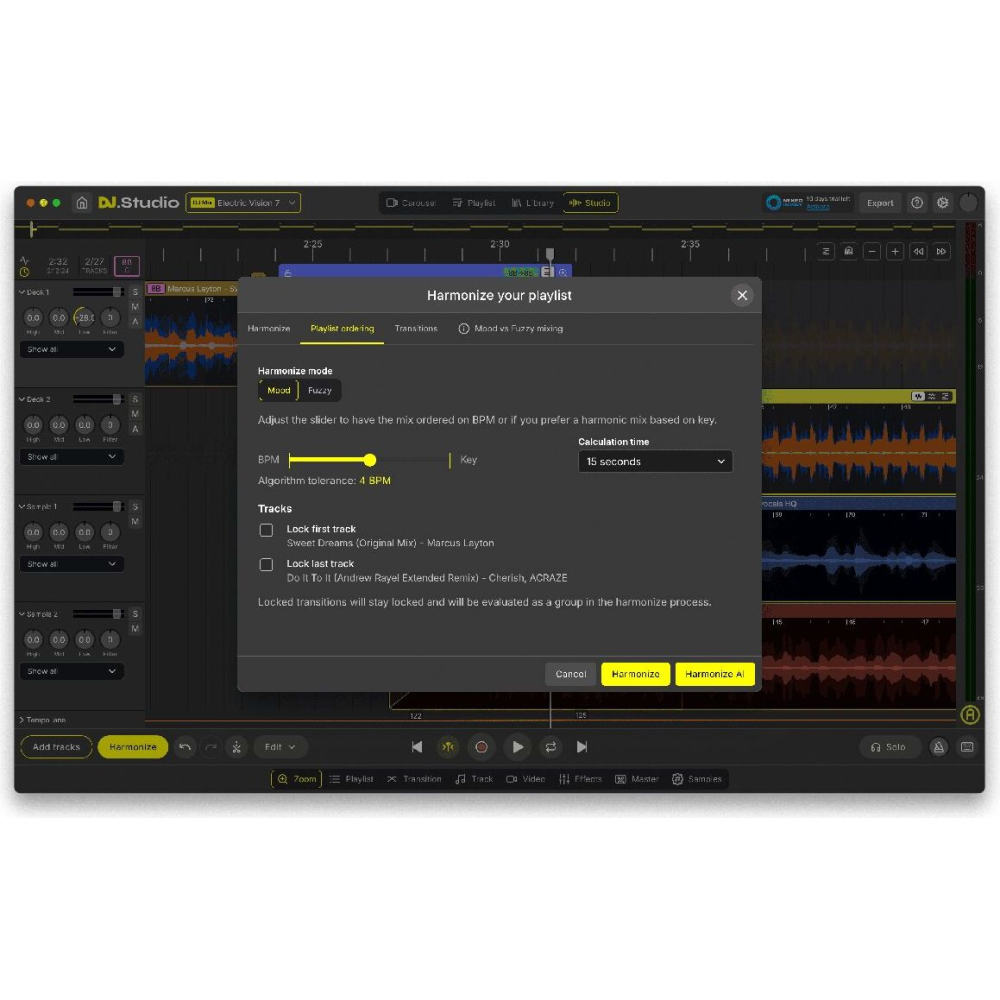Open settings gear icon at top right
Viewport: 1000px width, 1000px height.
coord(942,203)
